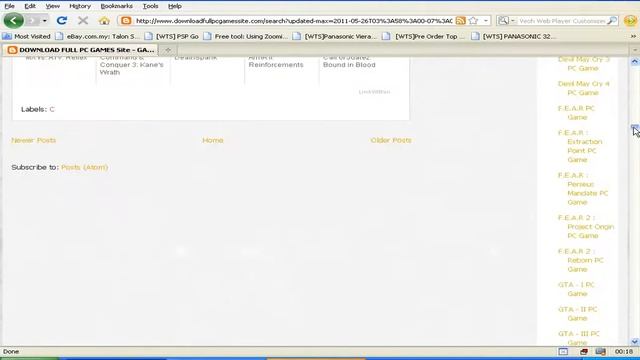Viewport: 640px width, 360px height.
Task: Open F.E.A.R : Perseus Mandate PC Game link
Action: point(583,189)
